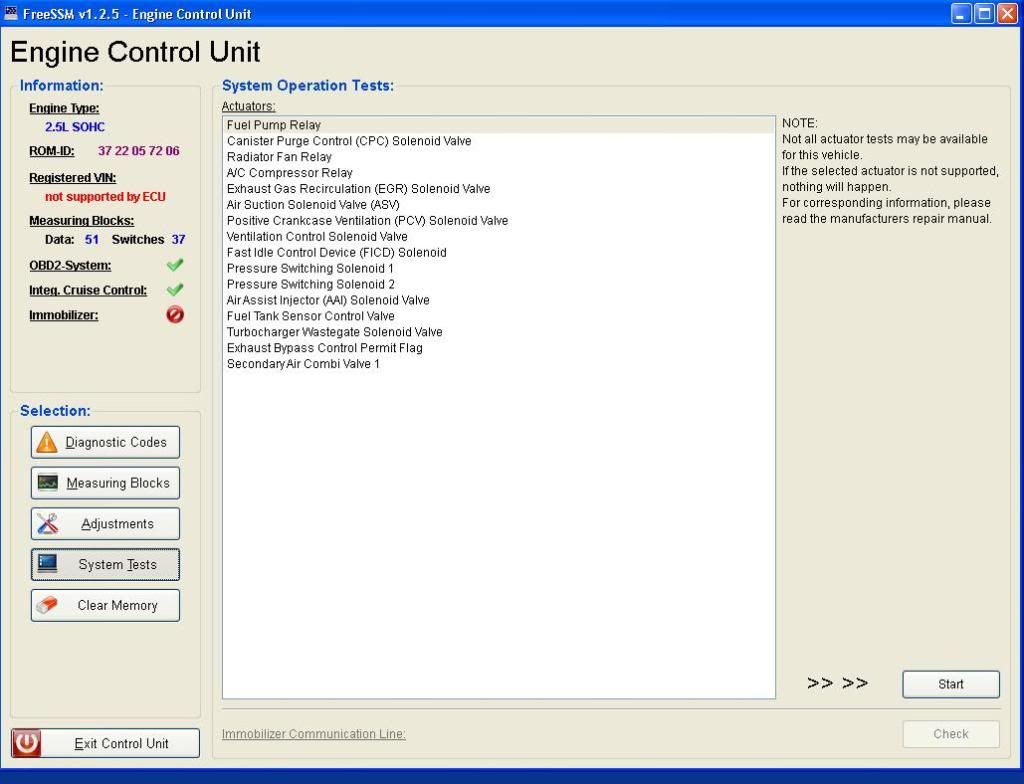Click the green checkmark beside OBD2-System
The width and height of the screenshot is (1024, 784).
tap(175, 265)
